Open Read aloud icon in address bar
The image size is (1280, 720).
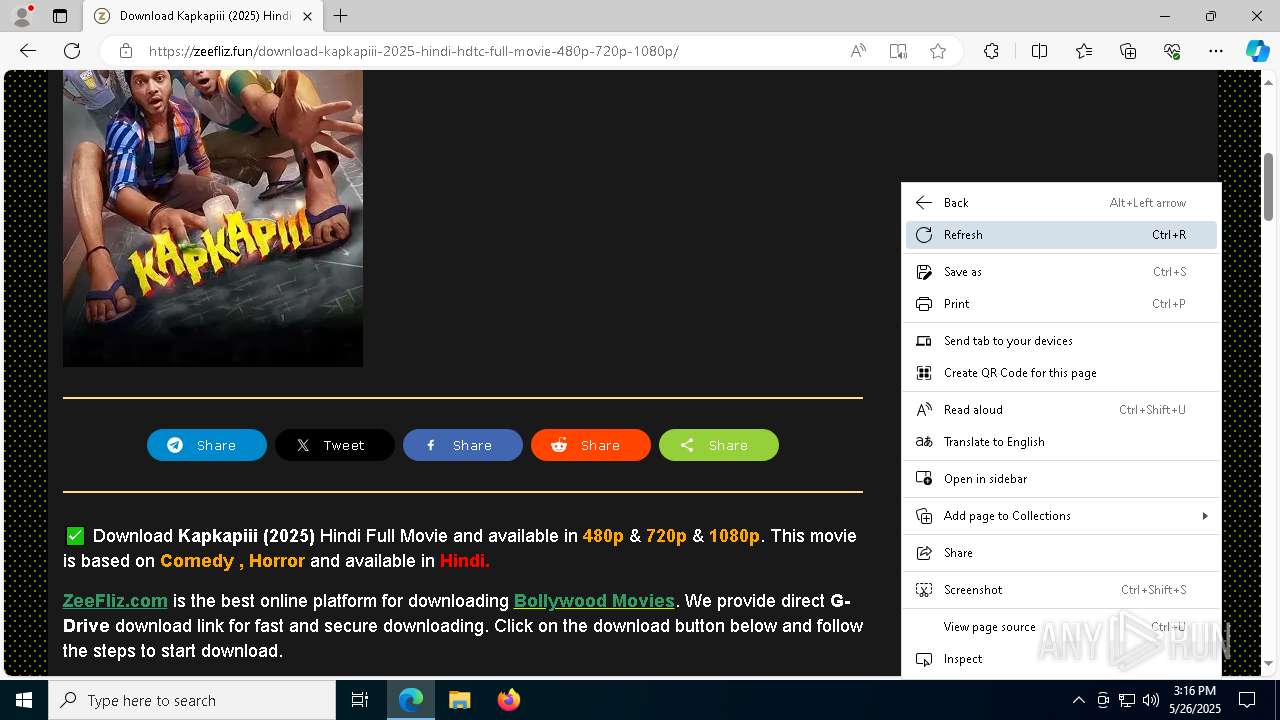click(x=858, y=51)
